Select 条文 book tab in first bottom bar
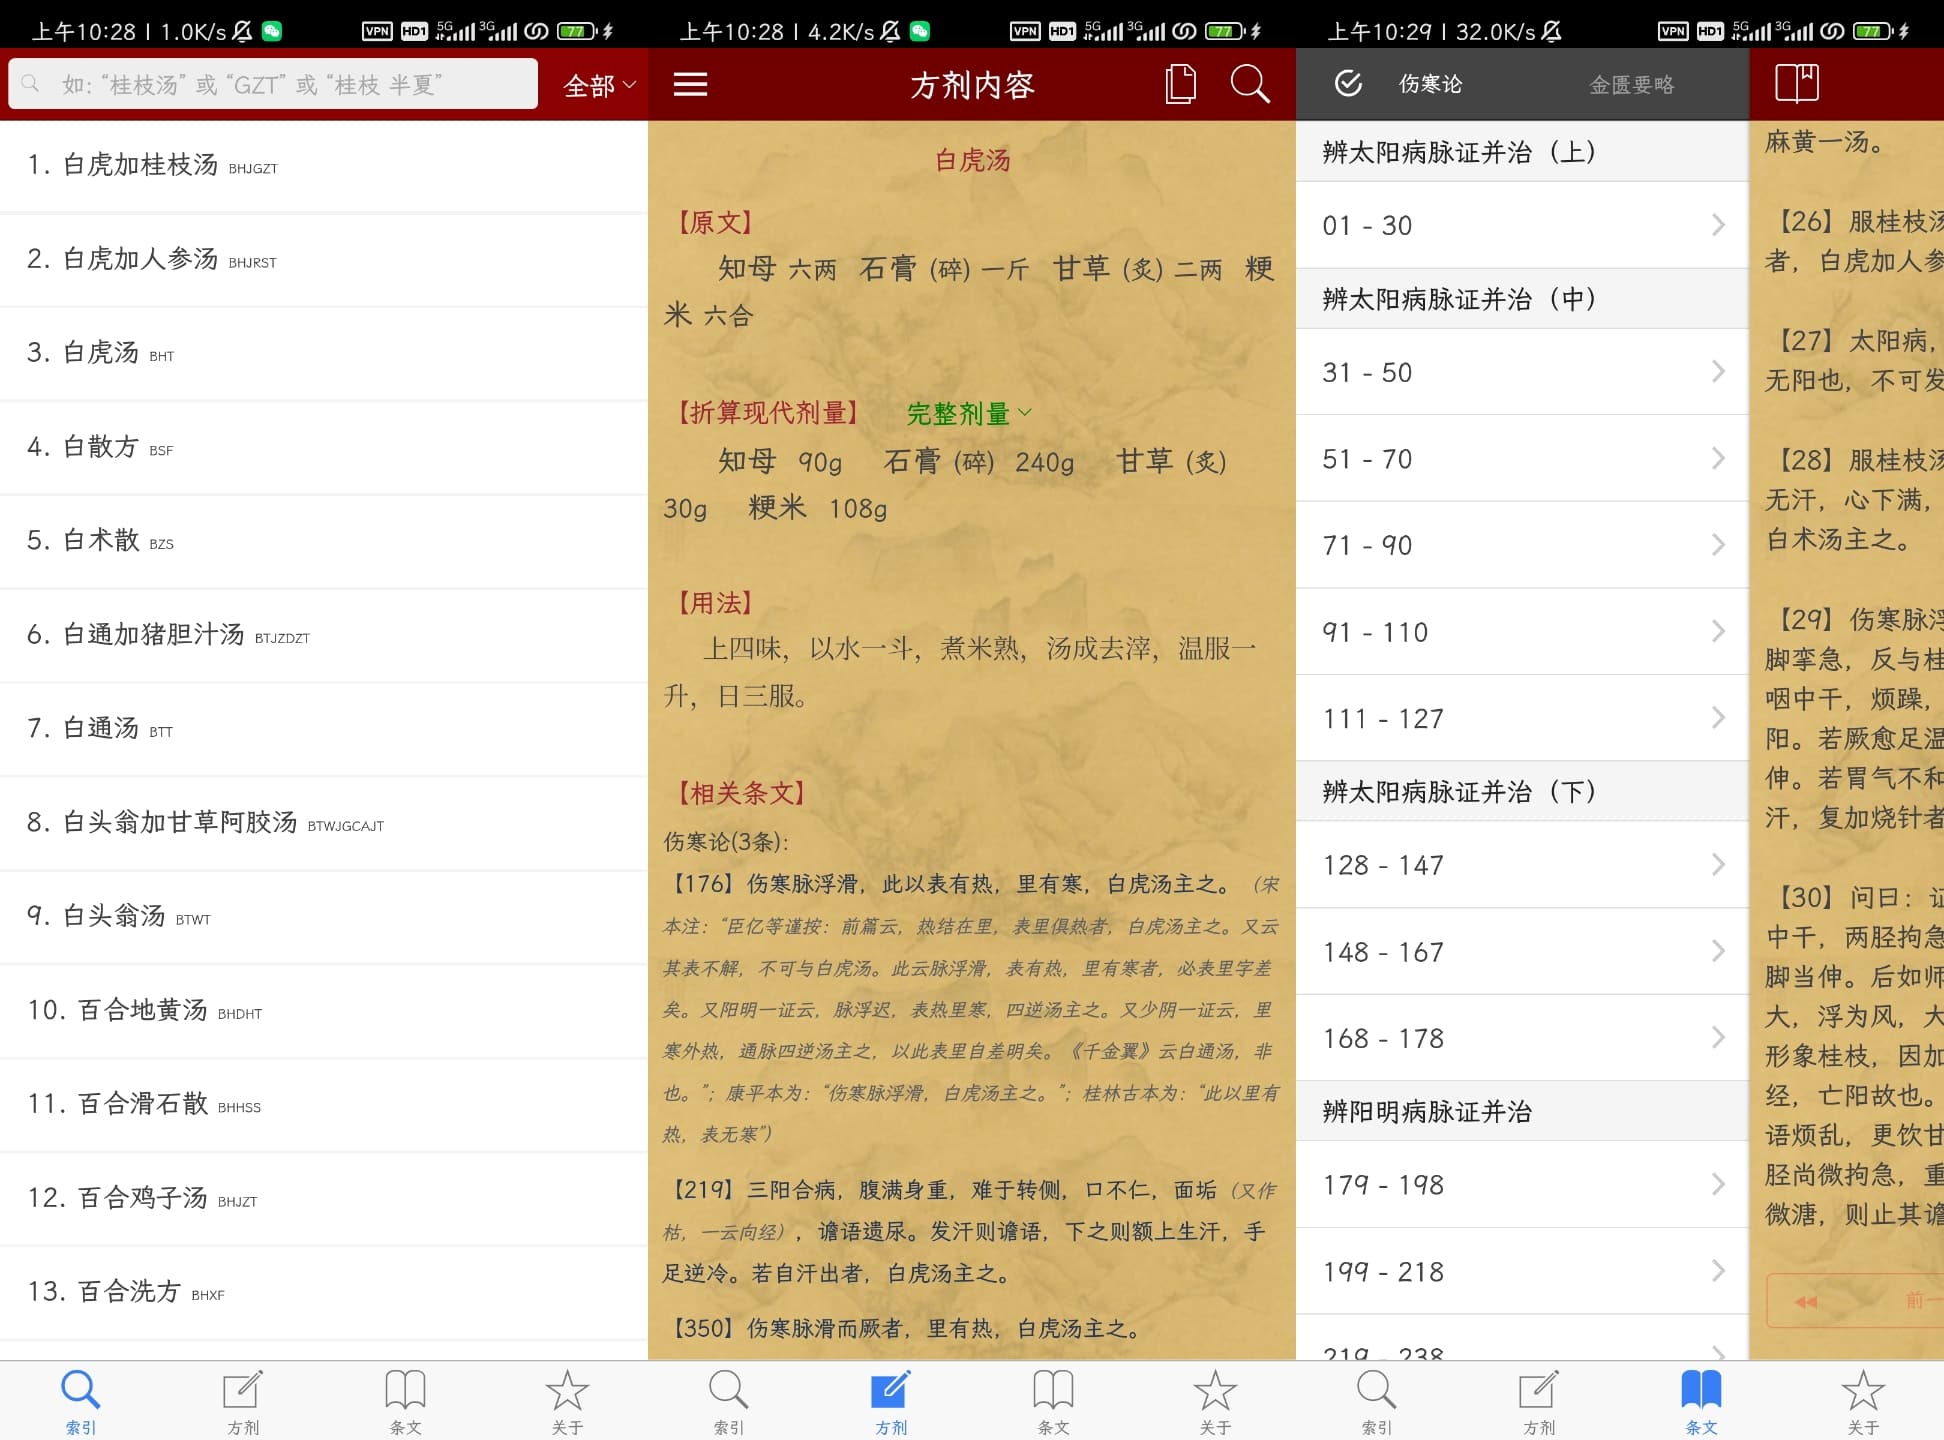This screenshot has height=1440, width=1944. tap(405, 1402)
